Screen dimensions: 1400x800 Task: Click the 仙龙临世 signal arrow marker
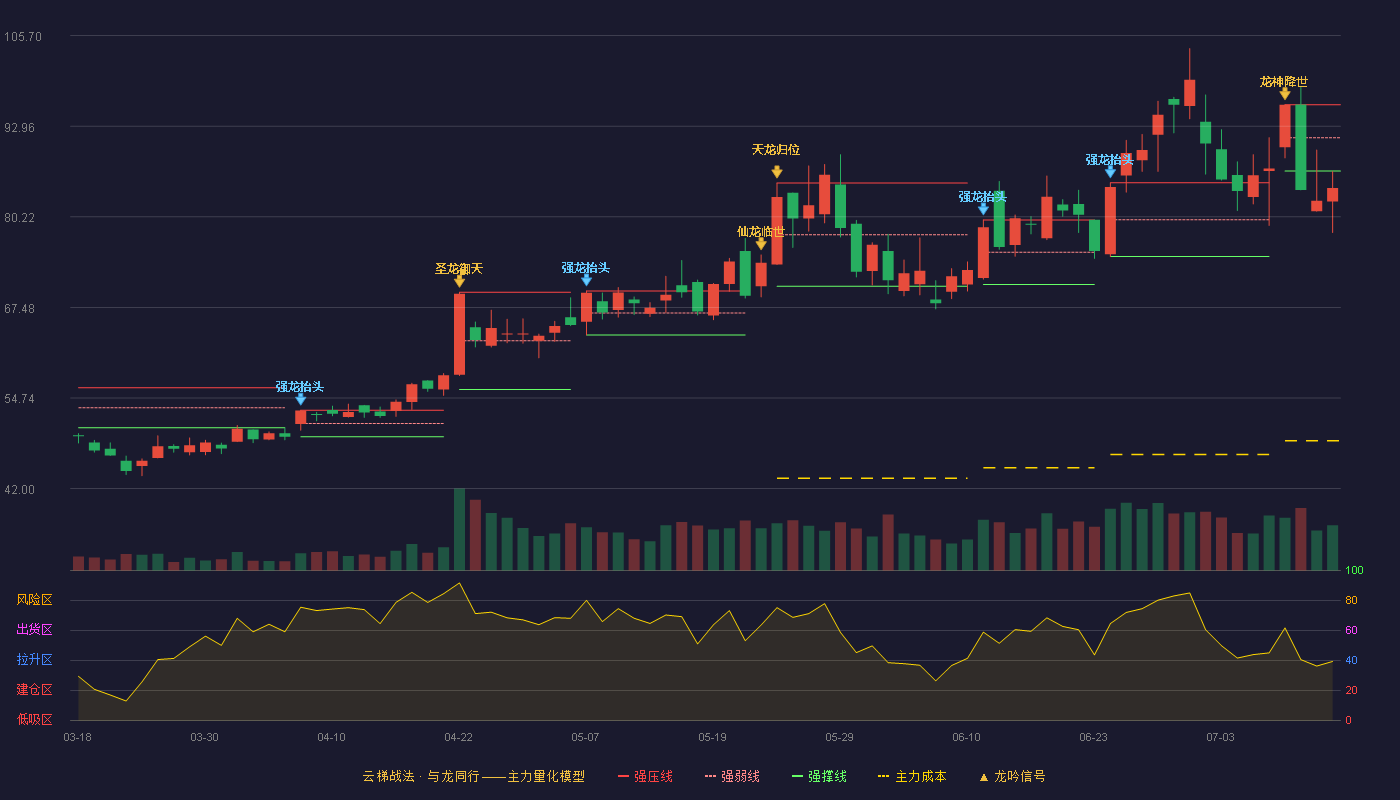(x=761, y=244)
